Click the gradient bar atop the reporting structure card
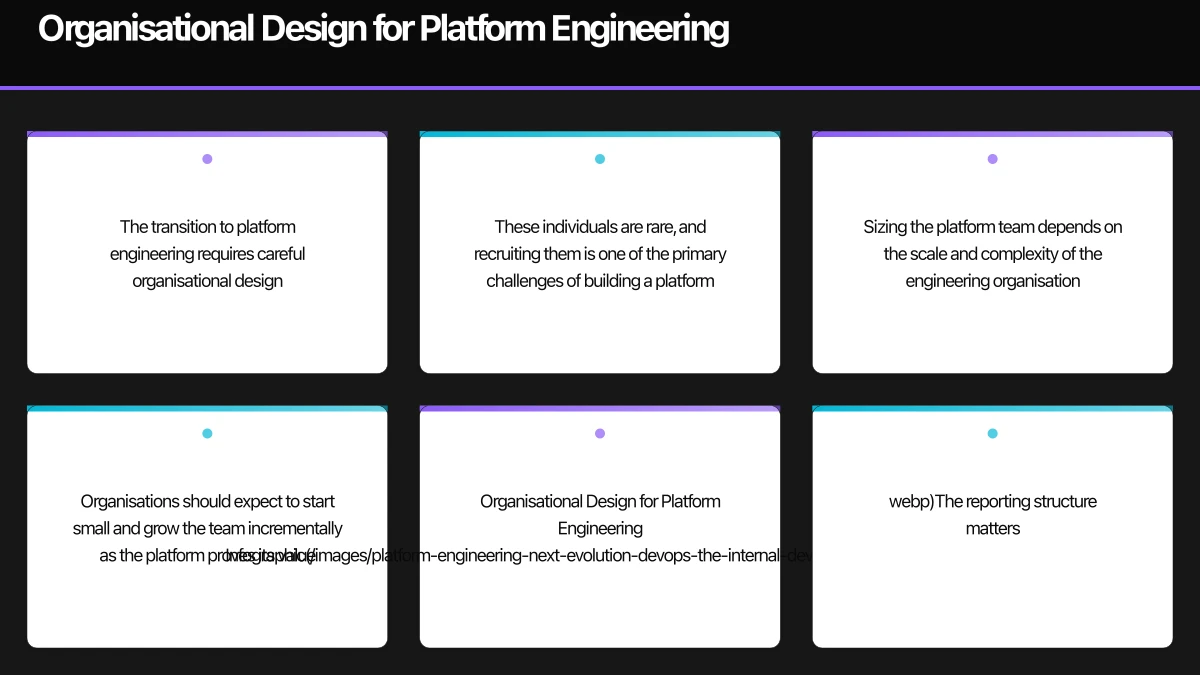The width and height of the screenshot is (1200, 675). [992, 408]
